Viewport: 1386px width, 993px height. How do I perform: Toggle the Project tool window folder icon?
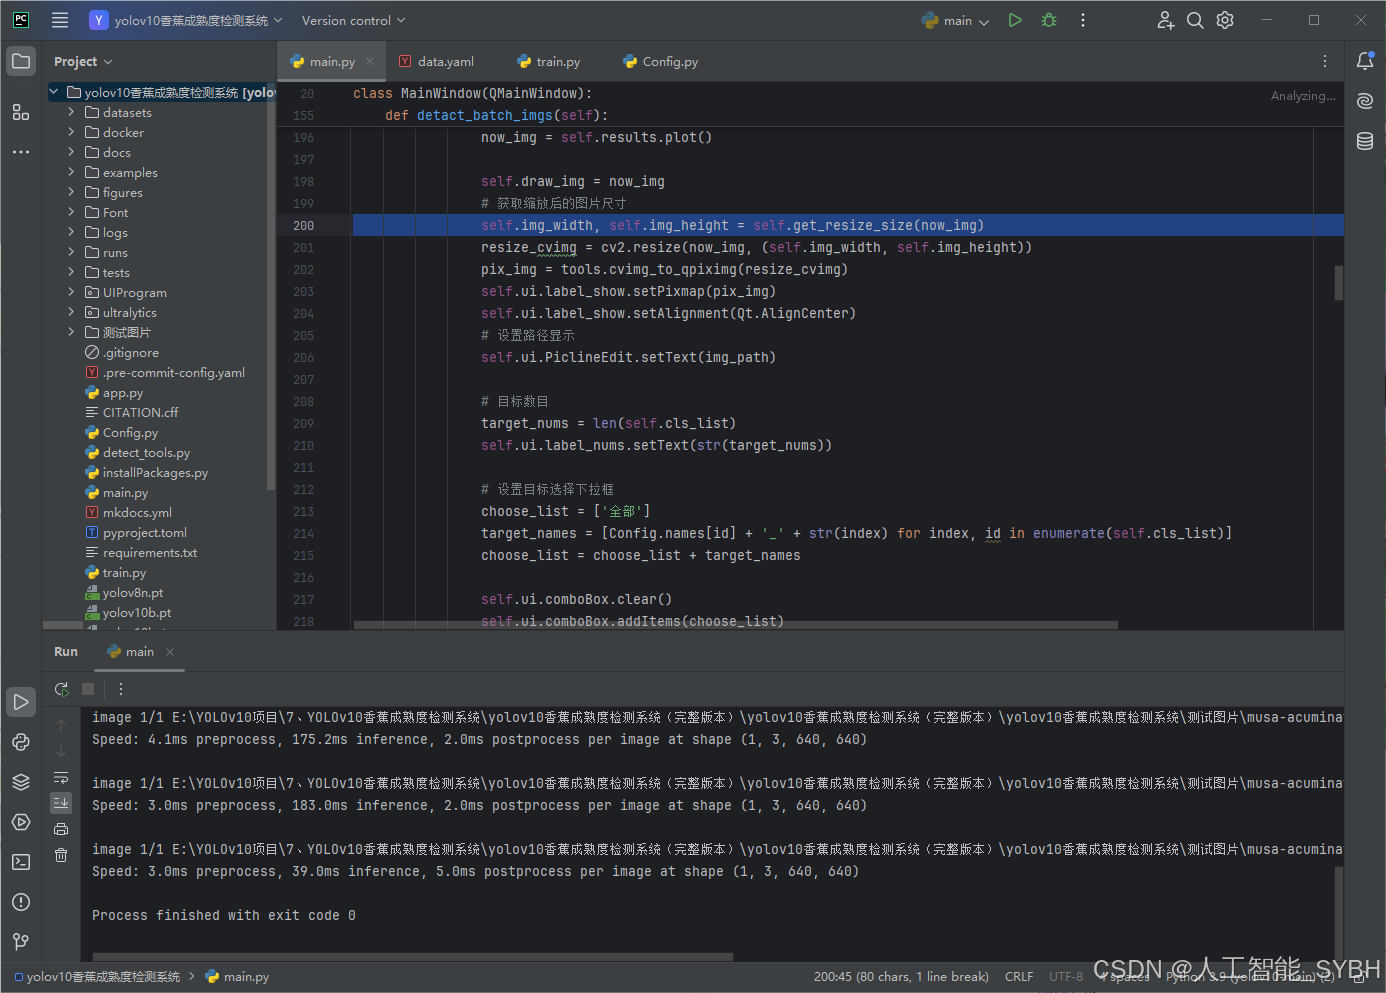[x=21, y=61]
